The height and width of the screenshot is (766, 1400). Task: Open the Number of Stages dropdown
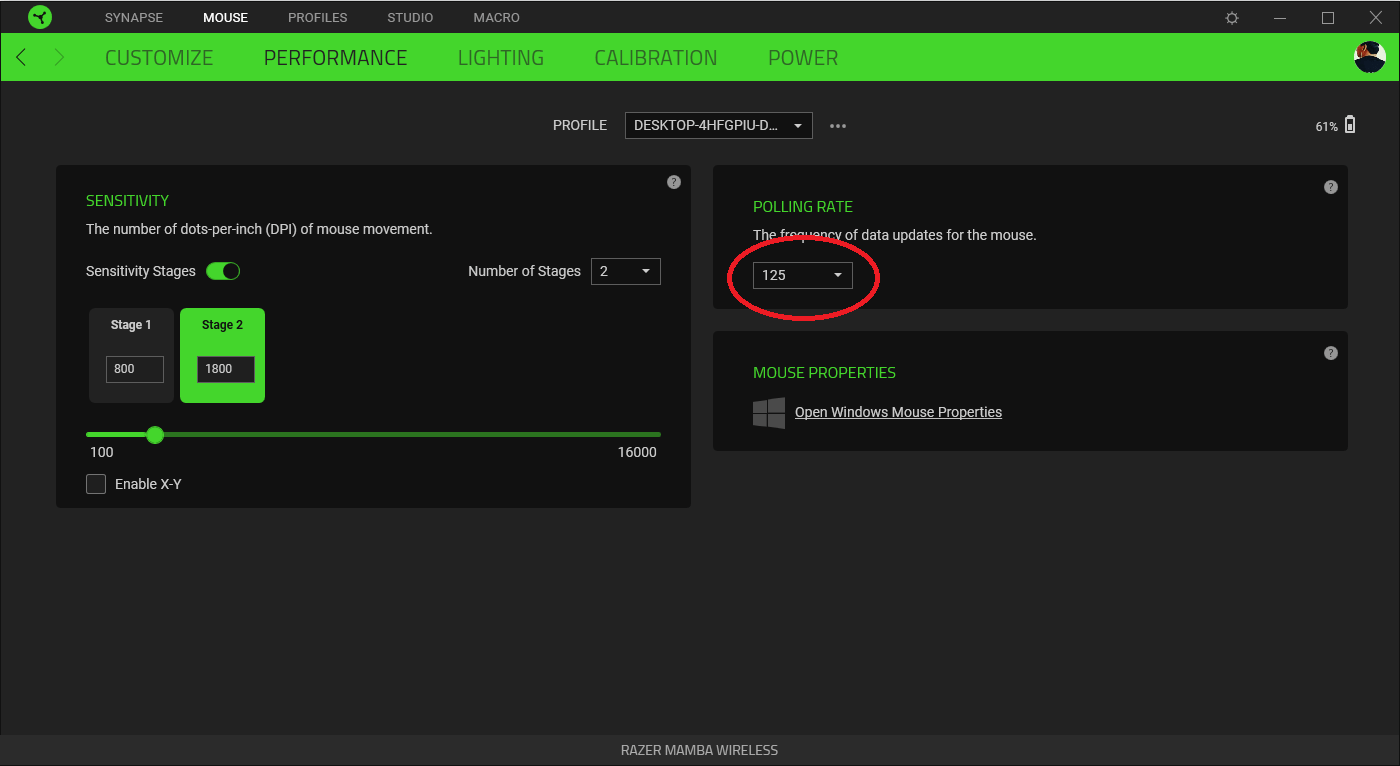coord(625,270)
